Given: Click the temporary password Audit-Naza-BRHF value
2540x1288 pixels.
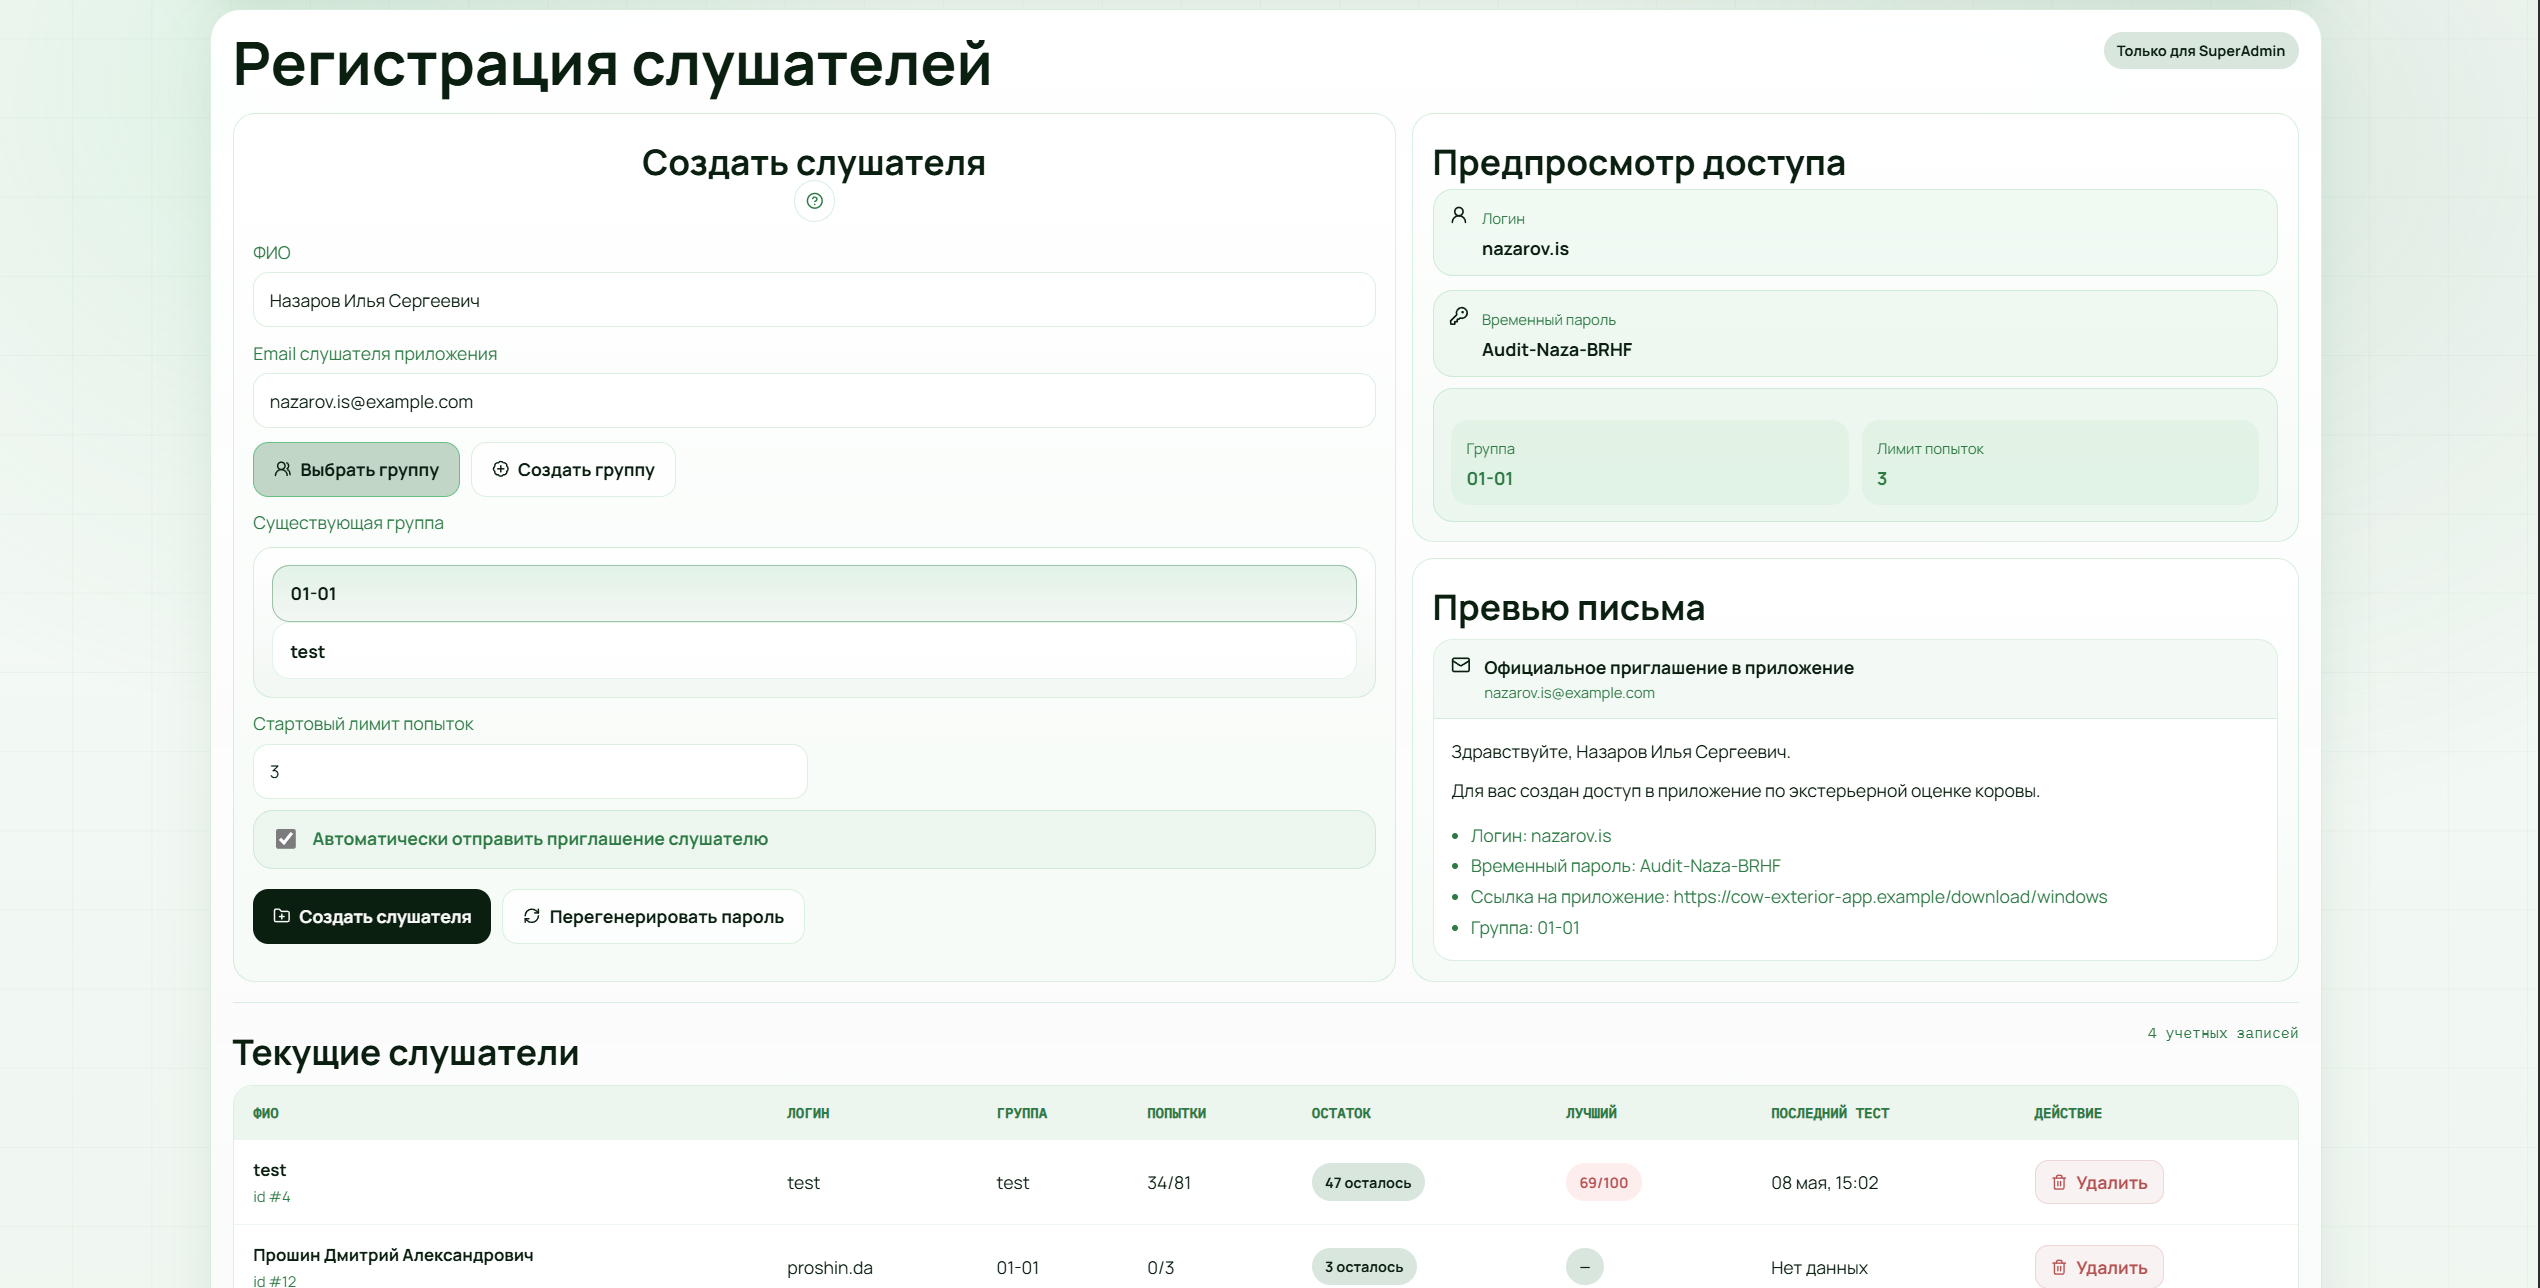Looking at the screenshot, I should 1557,349.
